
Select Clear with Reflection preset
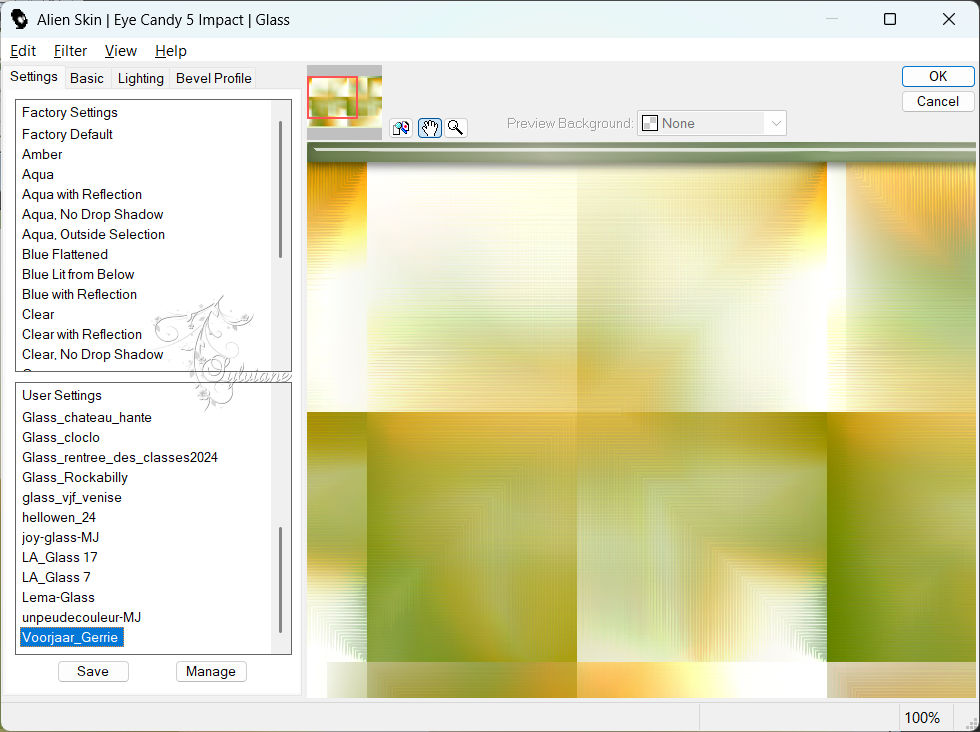[x=82, y=334]
